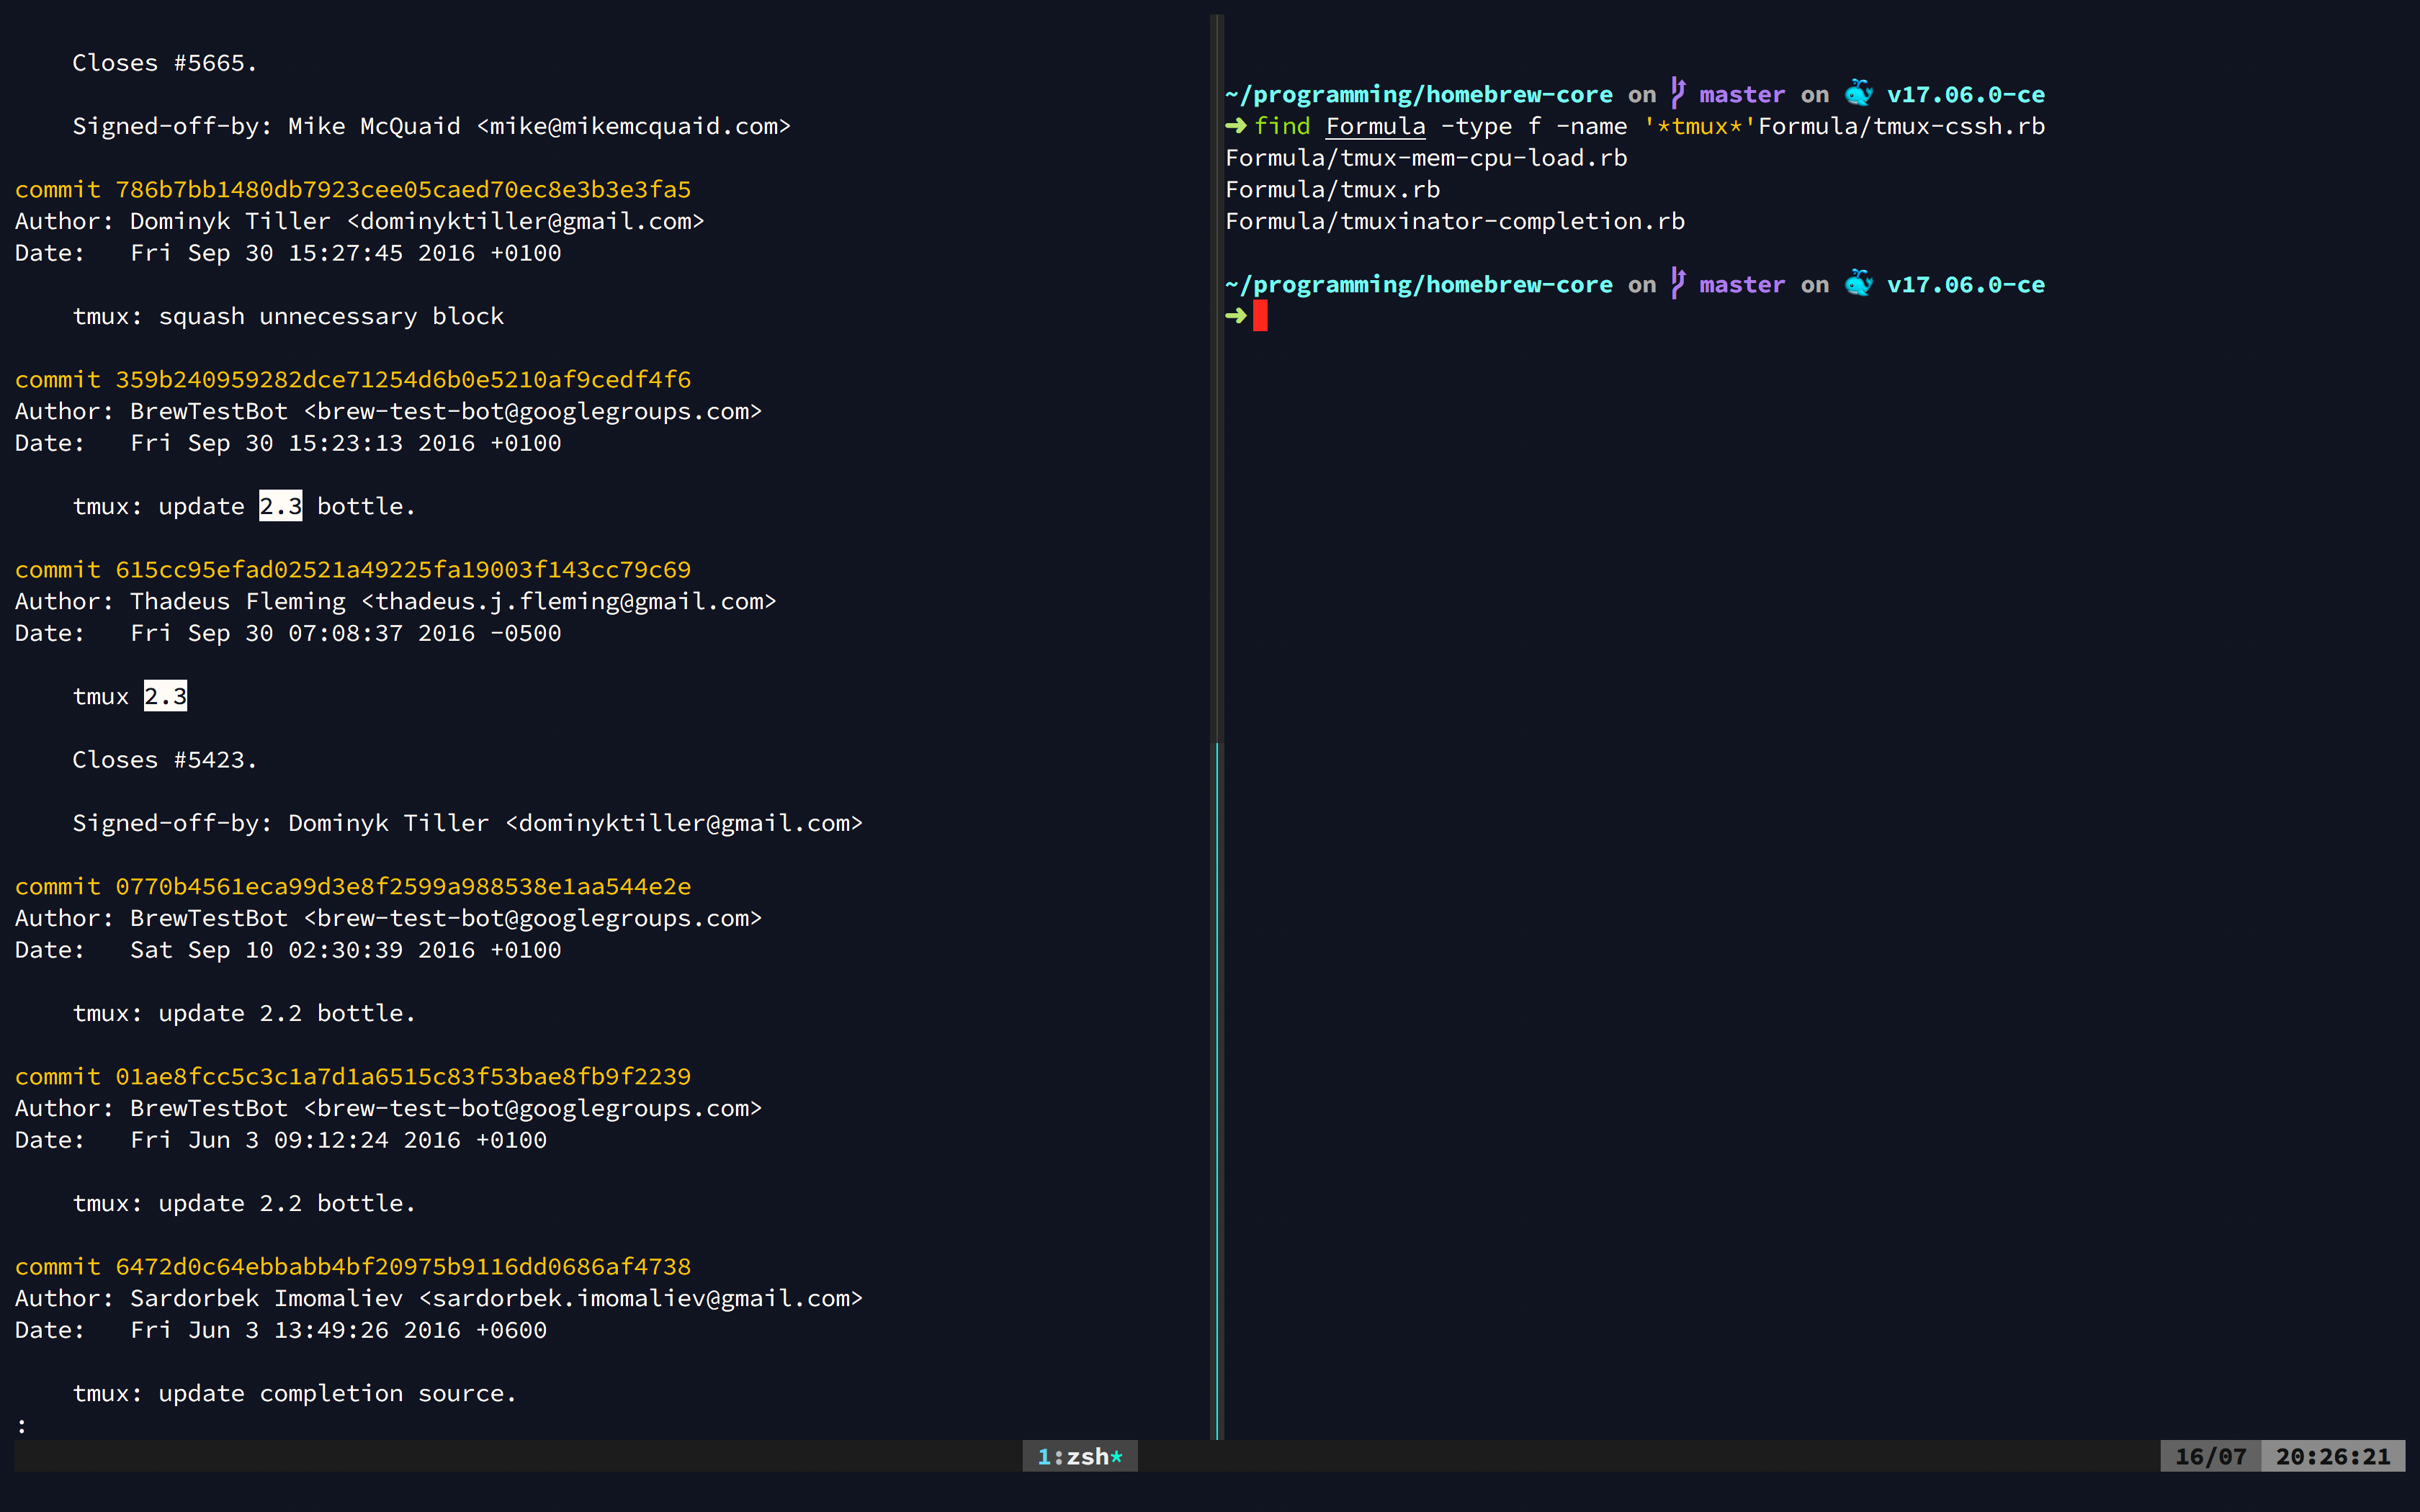Screen dimensions: 2420x1512
Task: Click Dominyk Tiller signed-off-by line
Action: point(467,823)
